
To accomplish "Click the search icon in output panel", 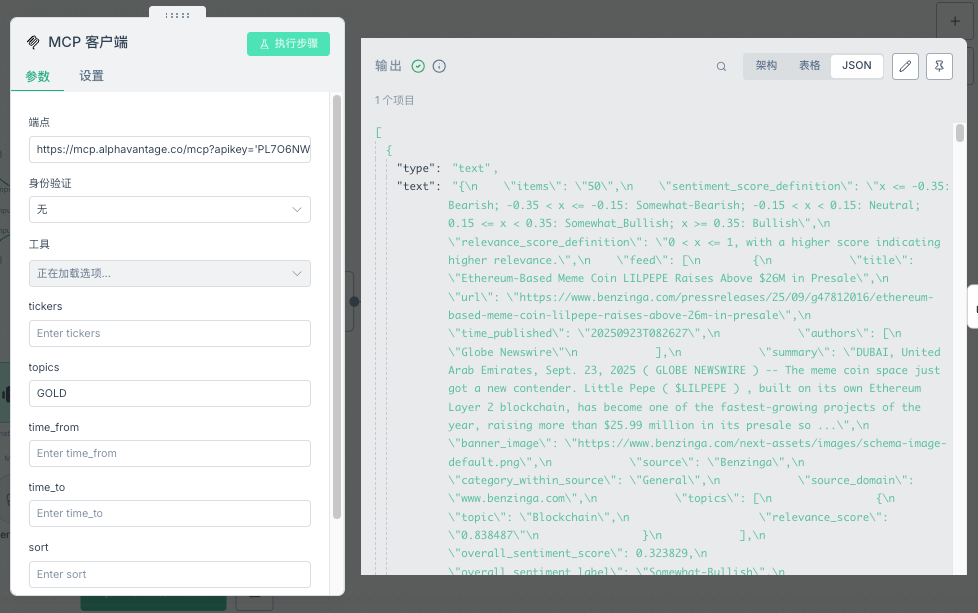I will 721,67.
